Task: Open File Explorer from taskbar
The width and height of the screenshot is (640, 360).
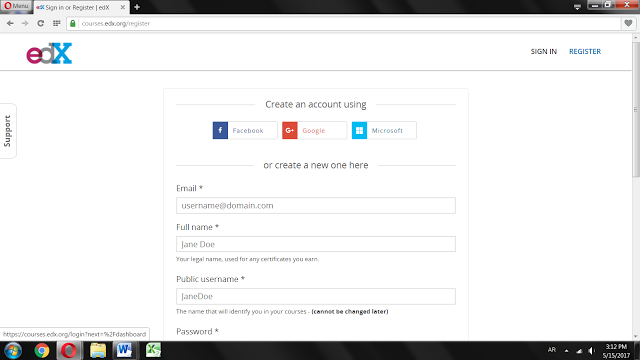Action: [x=98, y=351]
